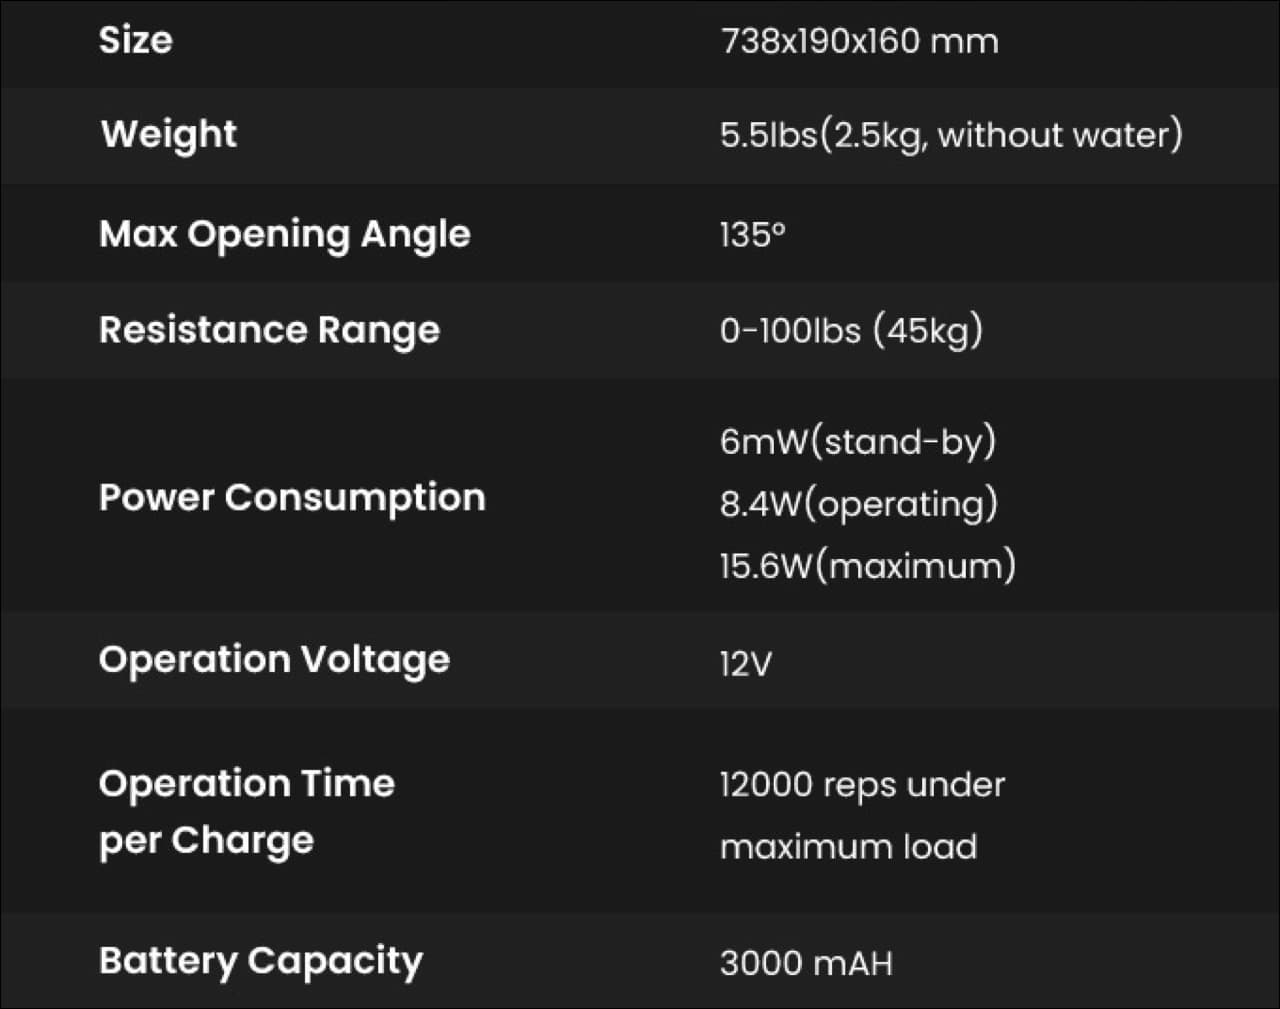Select the Resistance Range label

(x=269, y=330)
